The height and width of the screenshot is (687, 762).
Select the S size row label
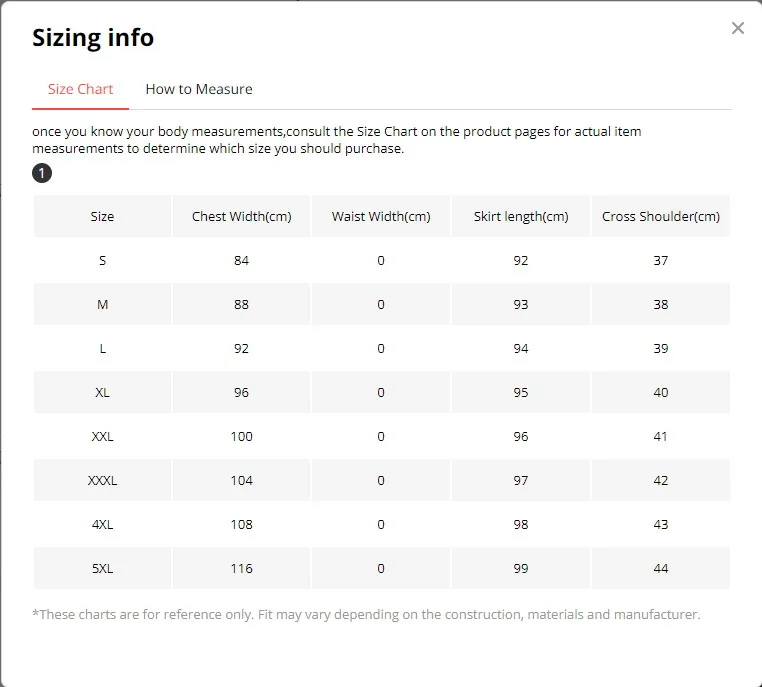click(102, 260)
